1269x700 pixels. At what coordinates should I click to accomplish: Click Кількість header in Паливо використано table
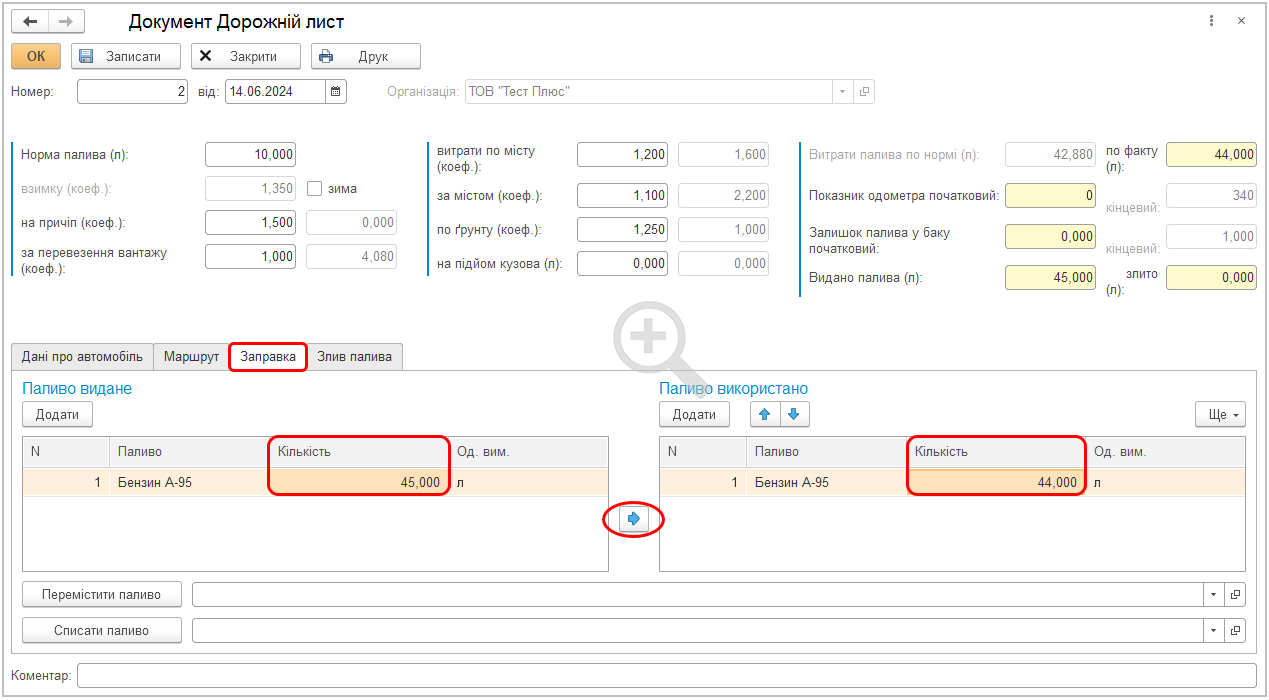pyautogui.click(x=997, y=451)
